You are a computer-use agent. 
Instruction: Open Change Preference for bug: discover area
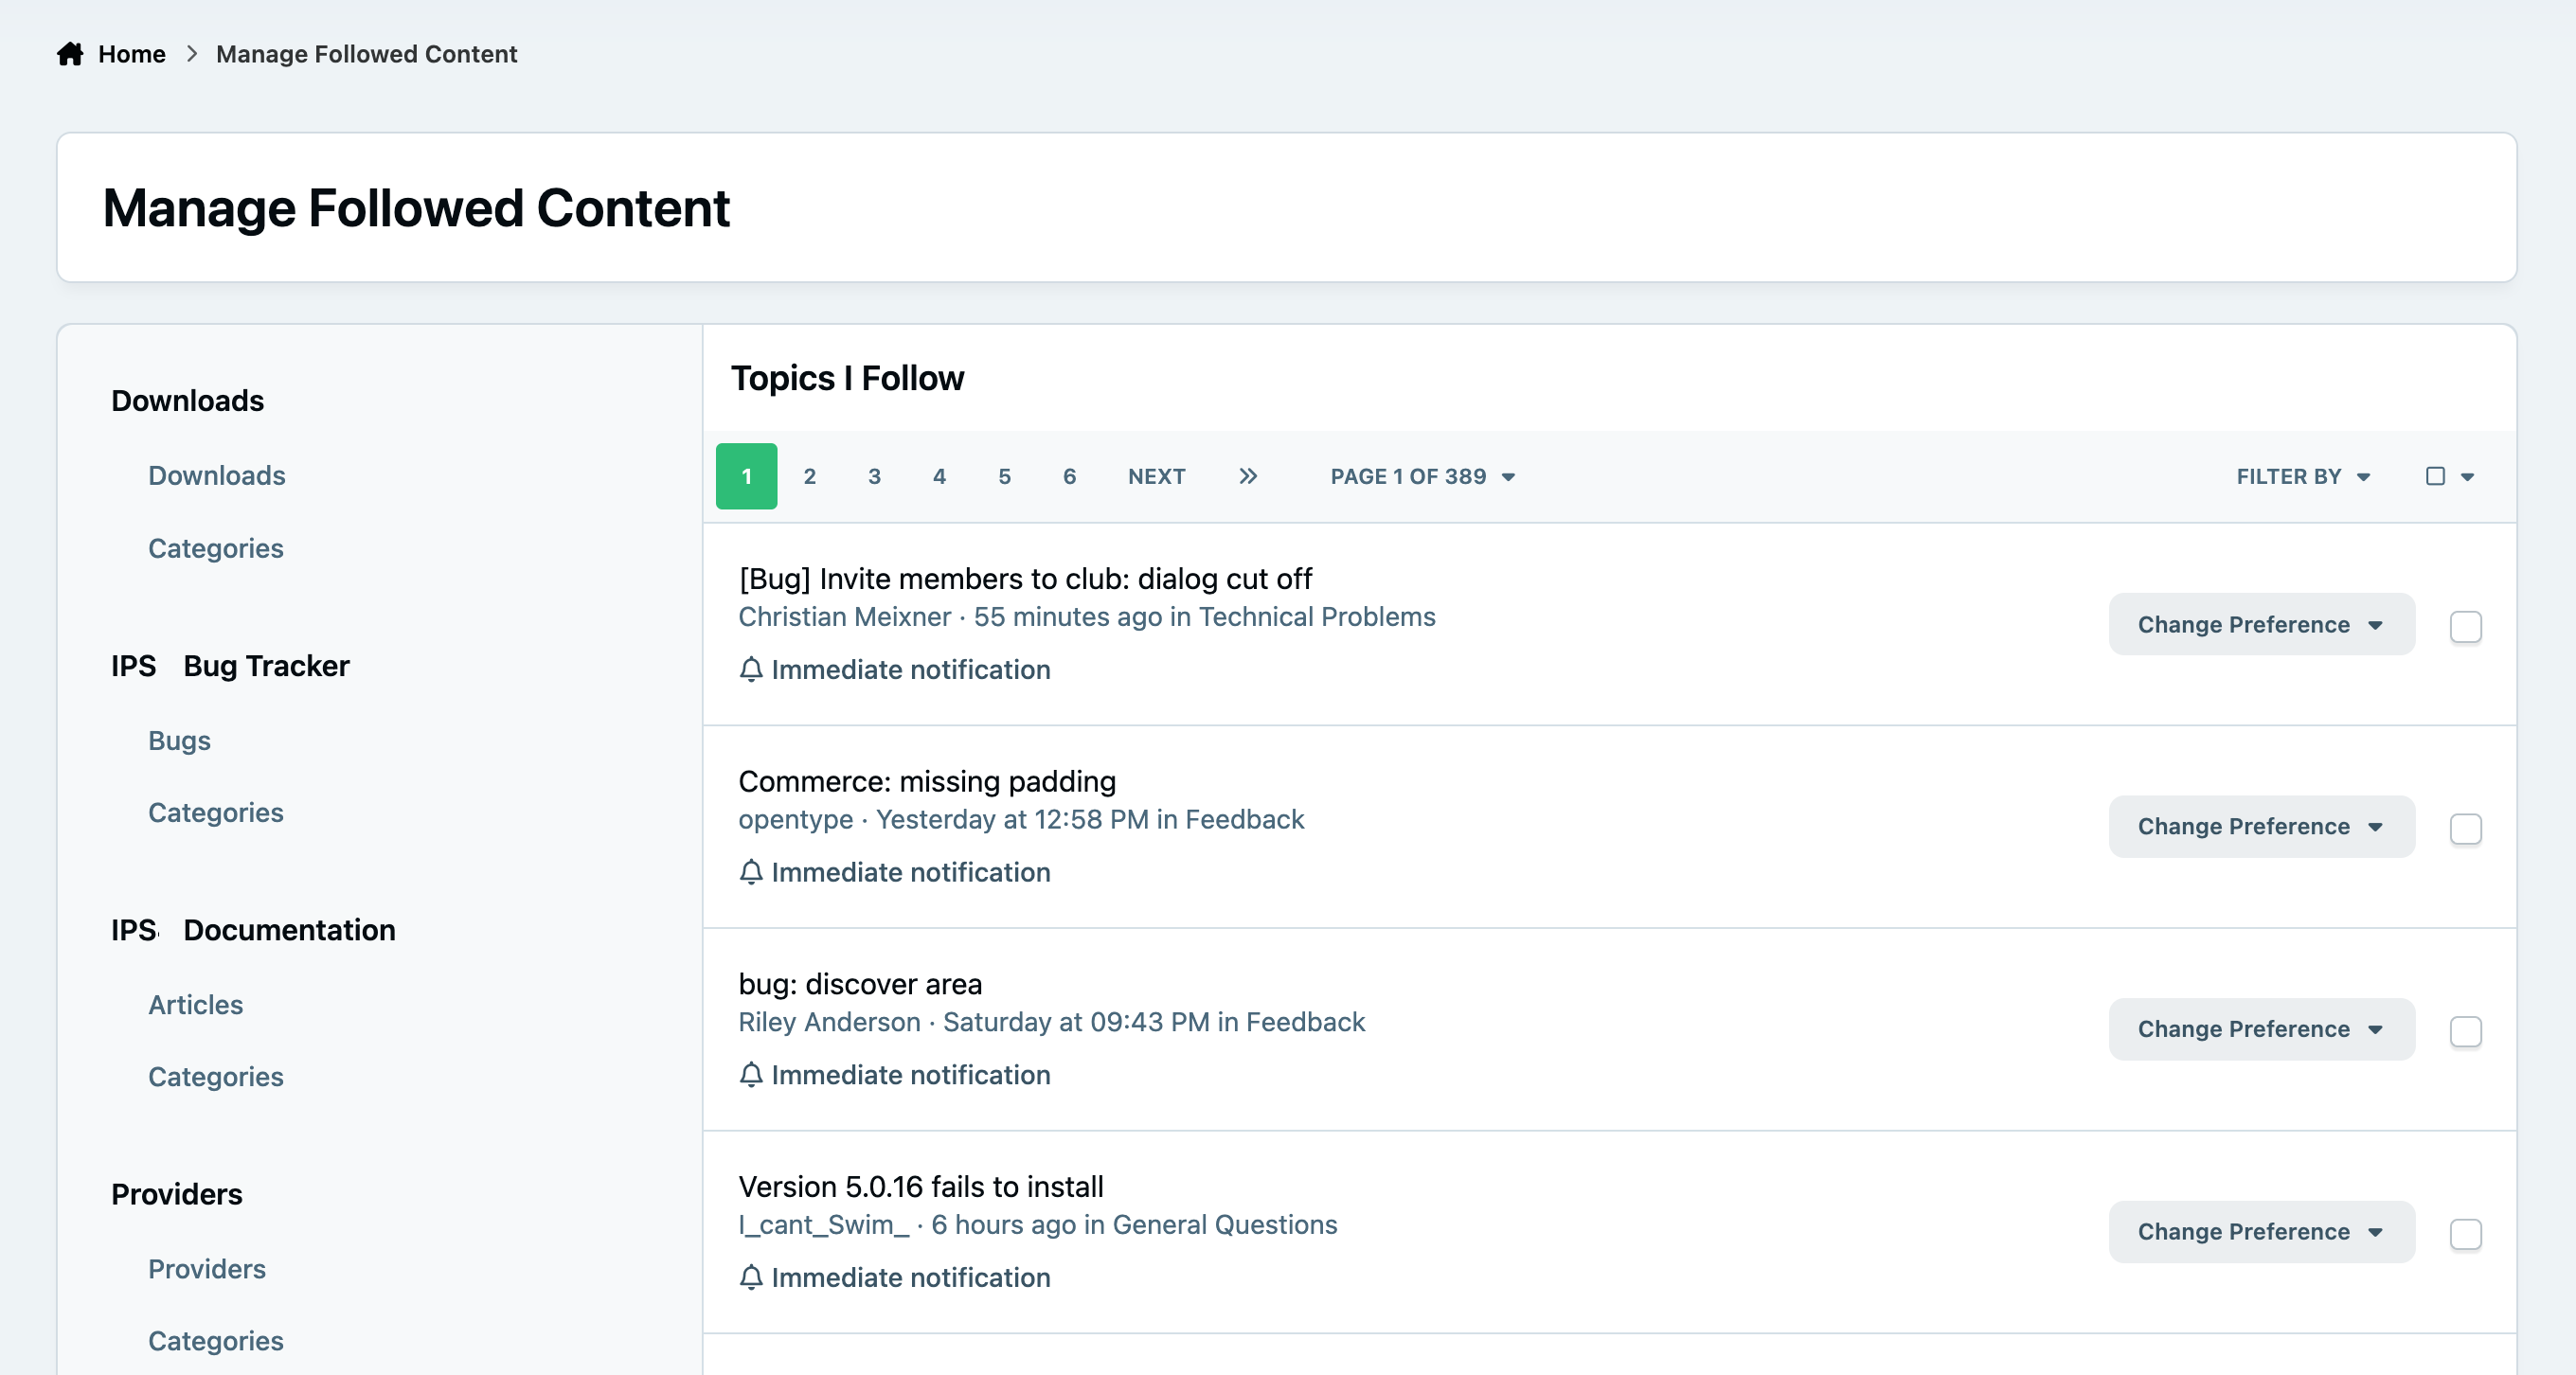2262,1029
